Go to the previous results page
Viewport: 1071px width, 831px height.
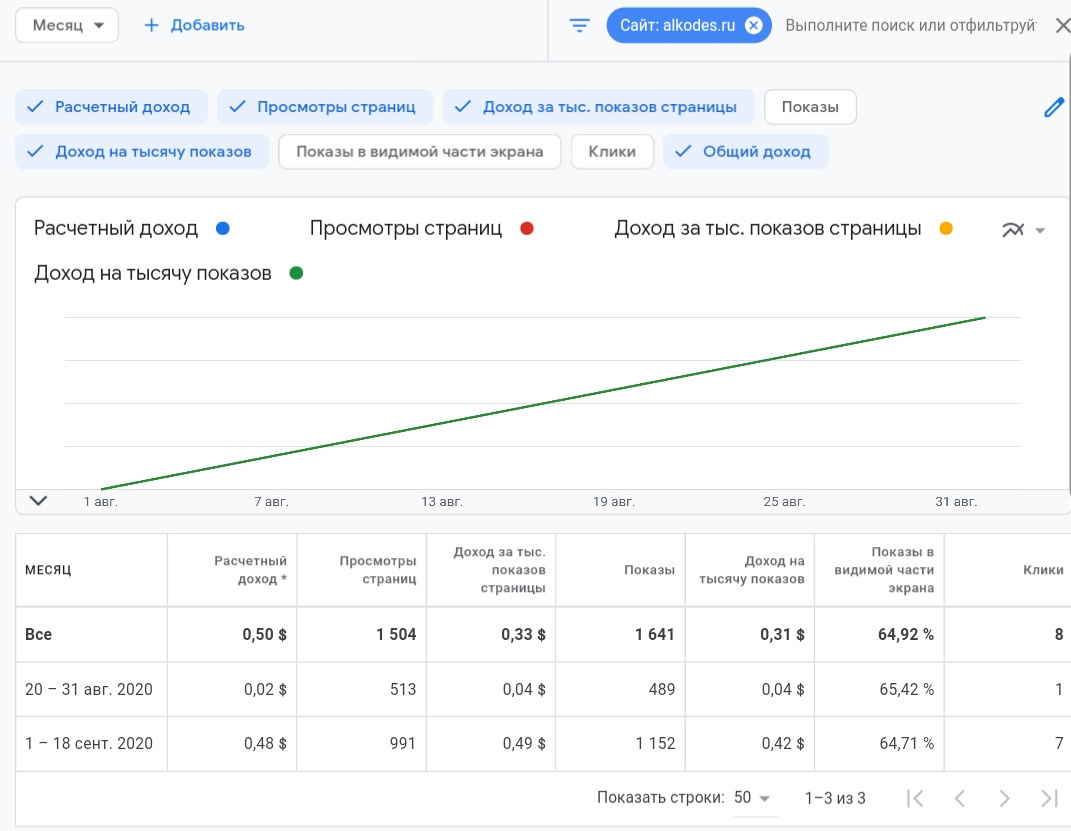[959, 798]
